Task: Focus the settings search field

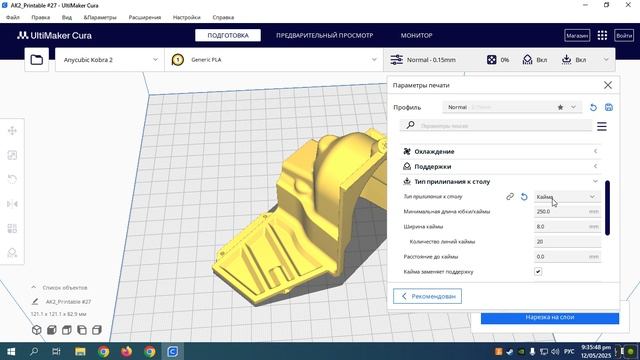Action: (496, 126)
